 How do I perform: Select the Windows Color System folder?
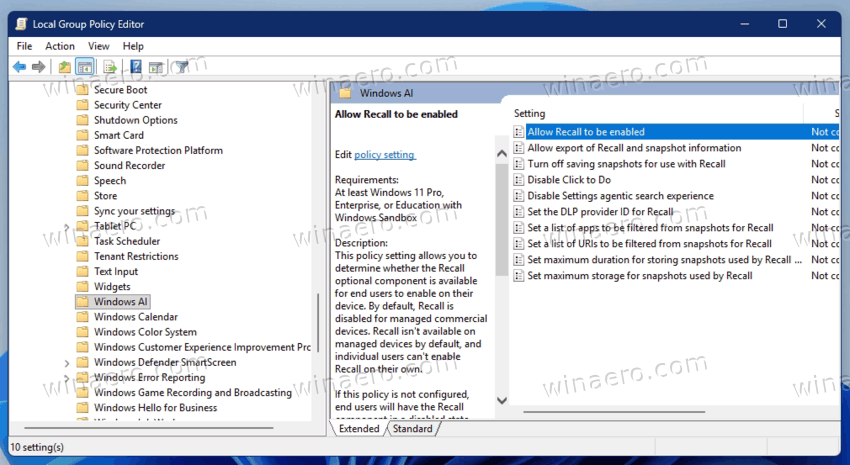145,332
